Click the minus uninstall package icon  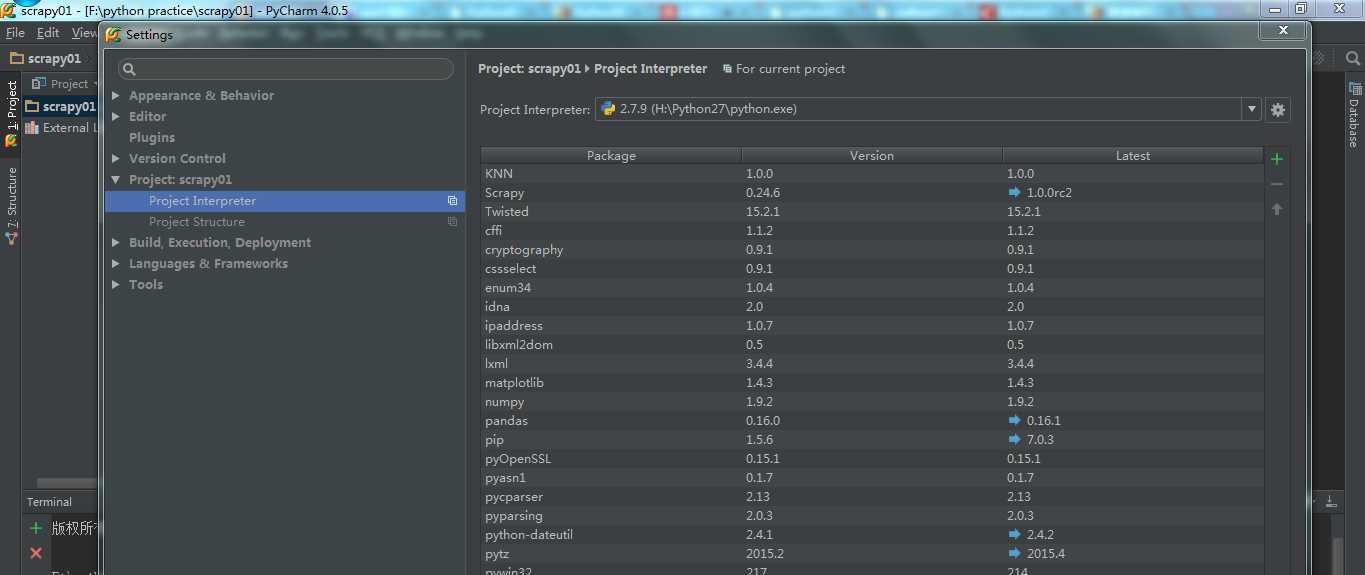click(x=1276, y=184)
